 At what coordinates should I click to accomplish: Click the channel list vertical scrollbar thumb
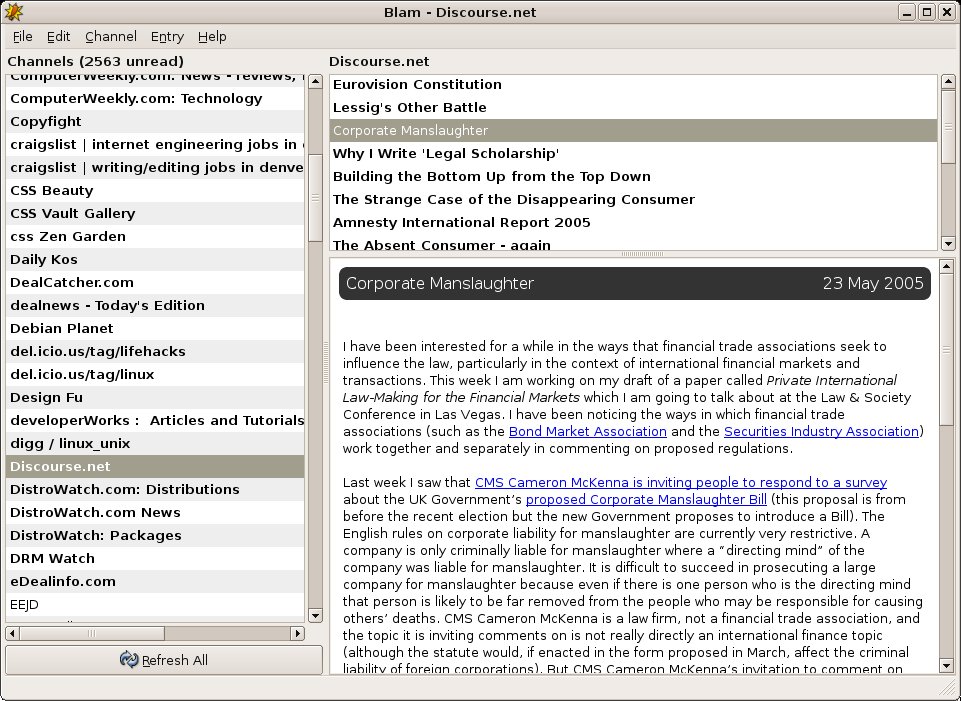315,198
